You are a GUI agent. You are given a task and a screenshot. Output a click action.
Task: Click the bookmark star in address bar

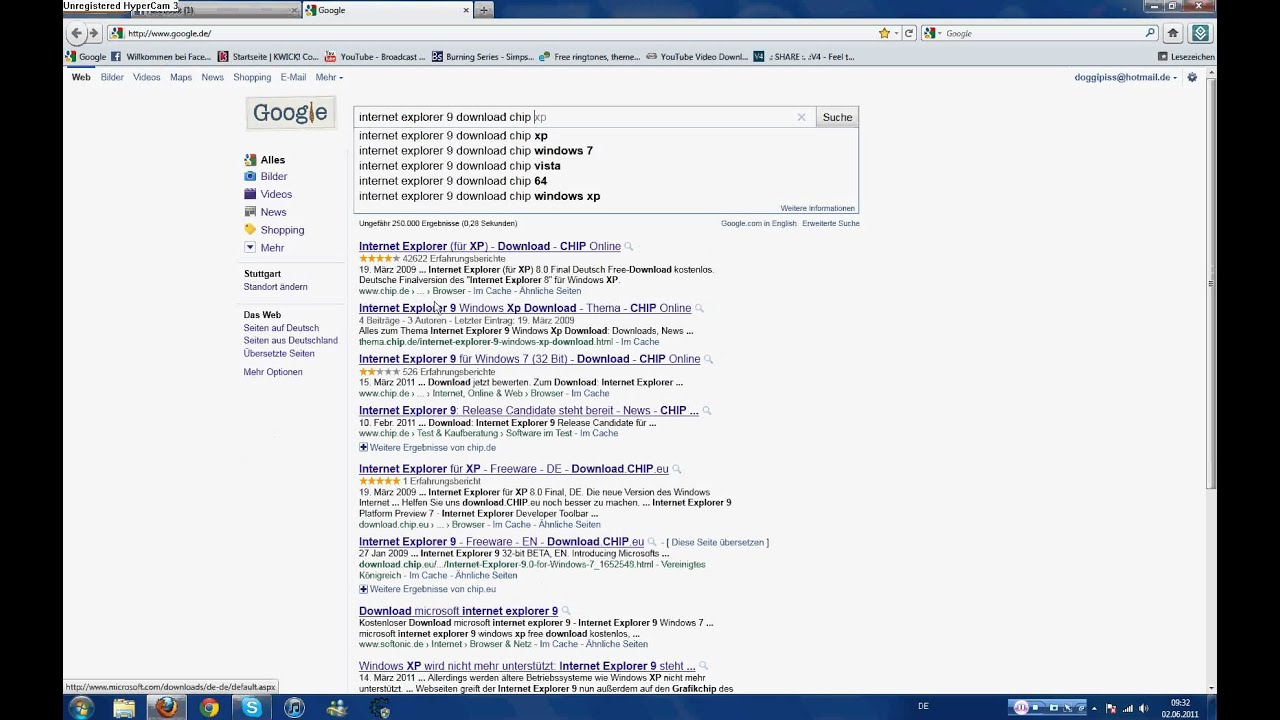tap(884, 33)
